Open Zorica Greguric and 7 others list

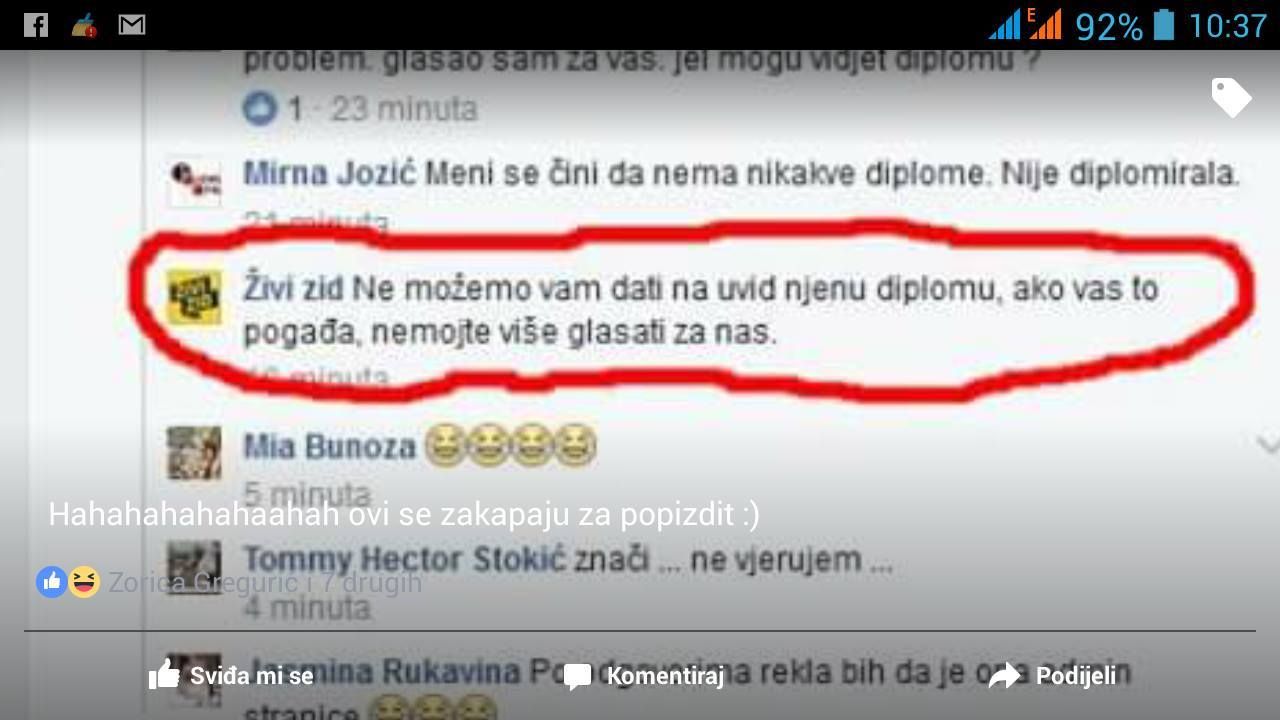pos(265,582)
